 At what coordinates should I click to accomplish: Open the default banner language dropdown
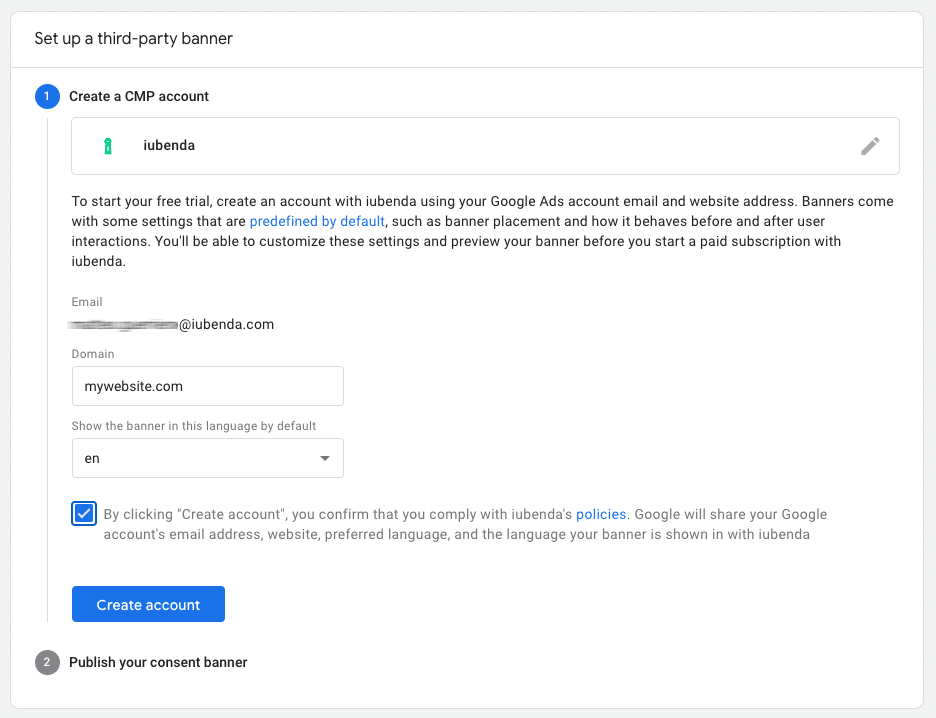click(207, 458)
